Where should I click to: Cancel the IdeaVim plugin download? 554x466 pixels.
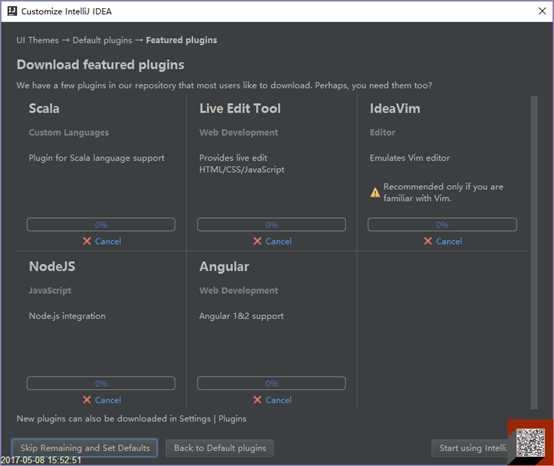(x=449, y=242)
